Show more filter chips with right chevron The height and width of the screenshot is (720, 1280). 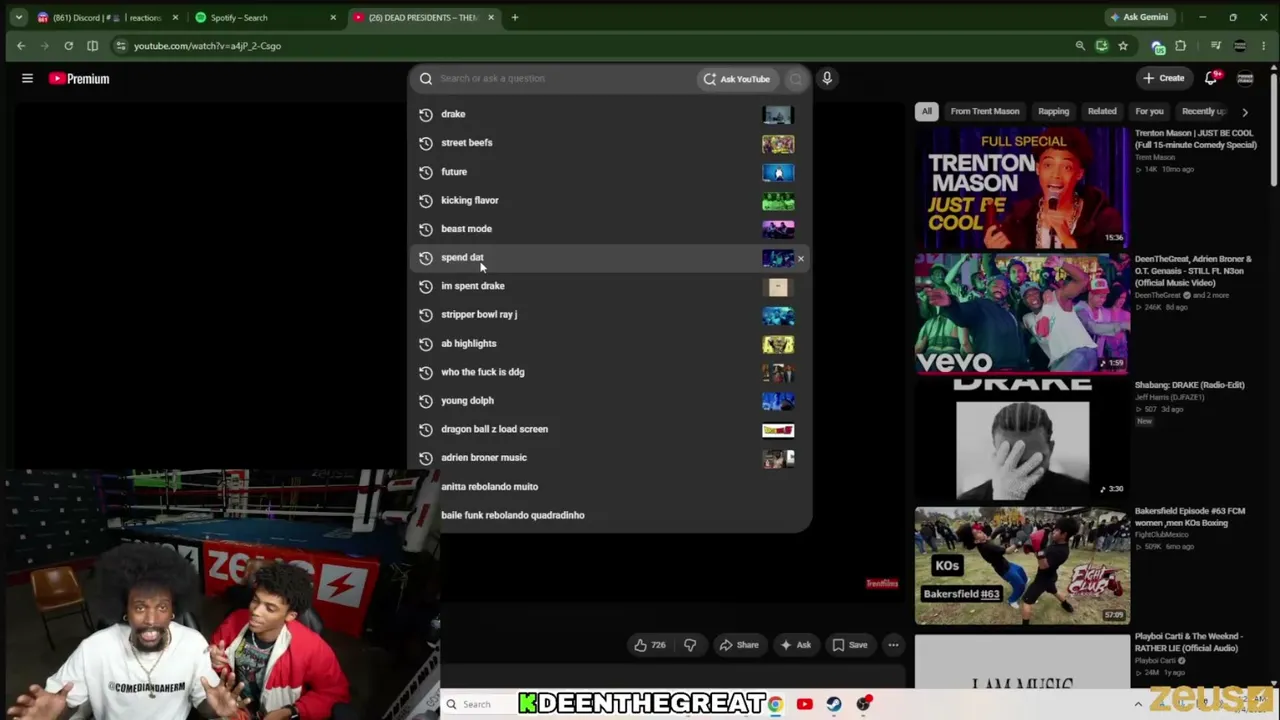coord(1245,112)
